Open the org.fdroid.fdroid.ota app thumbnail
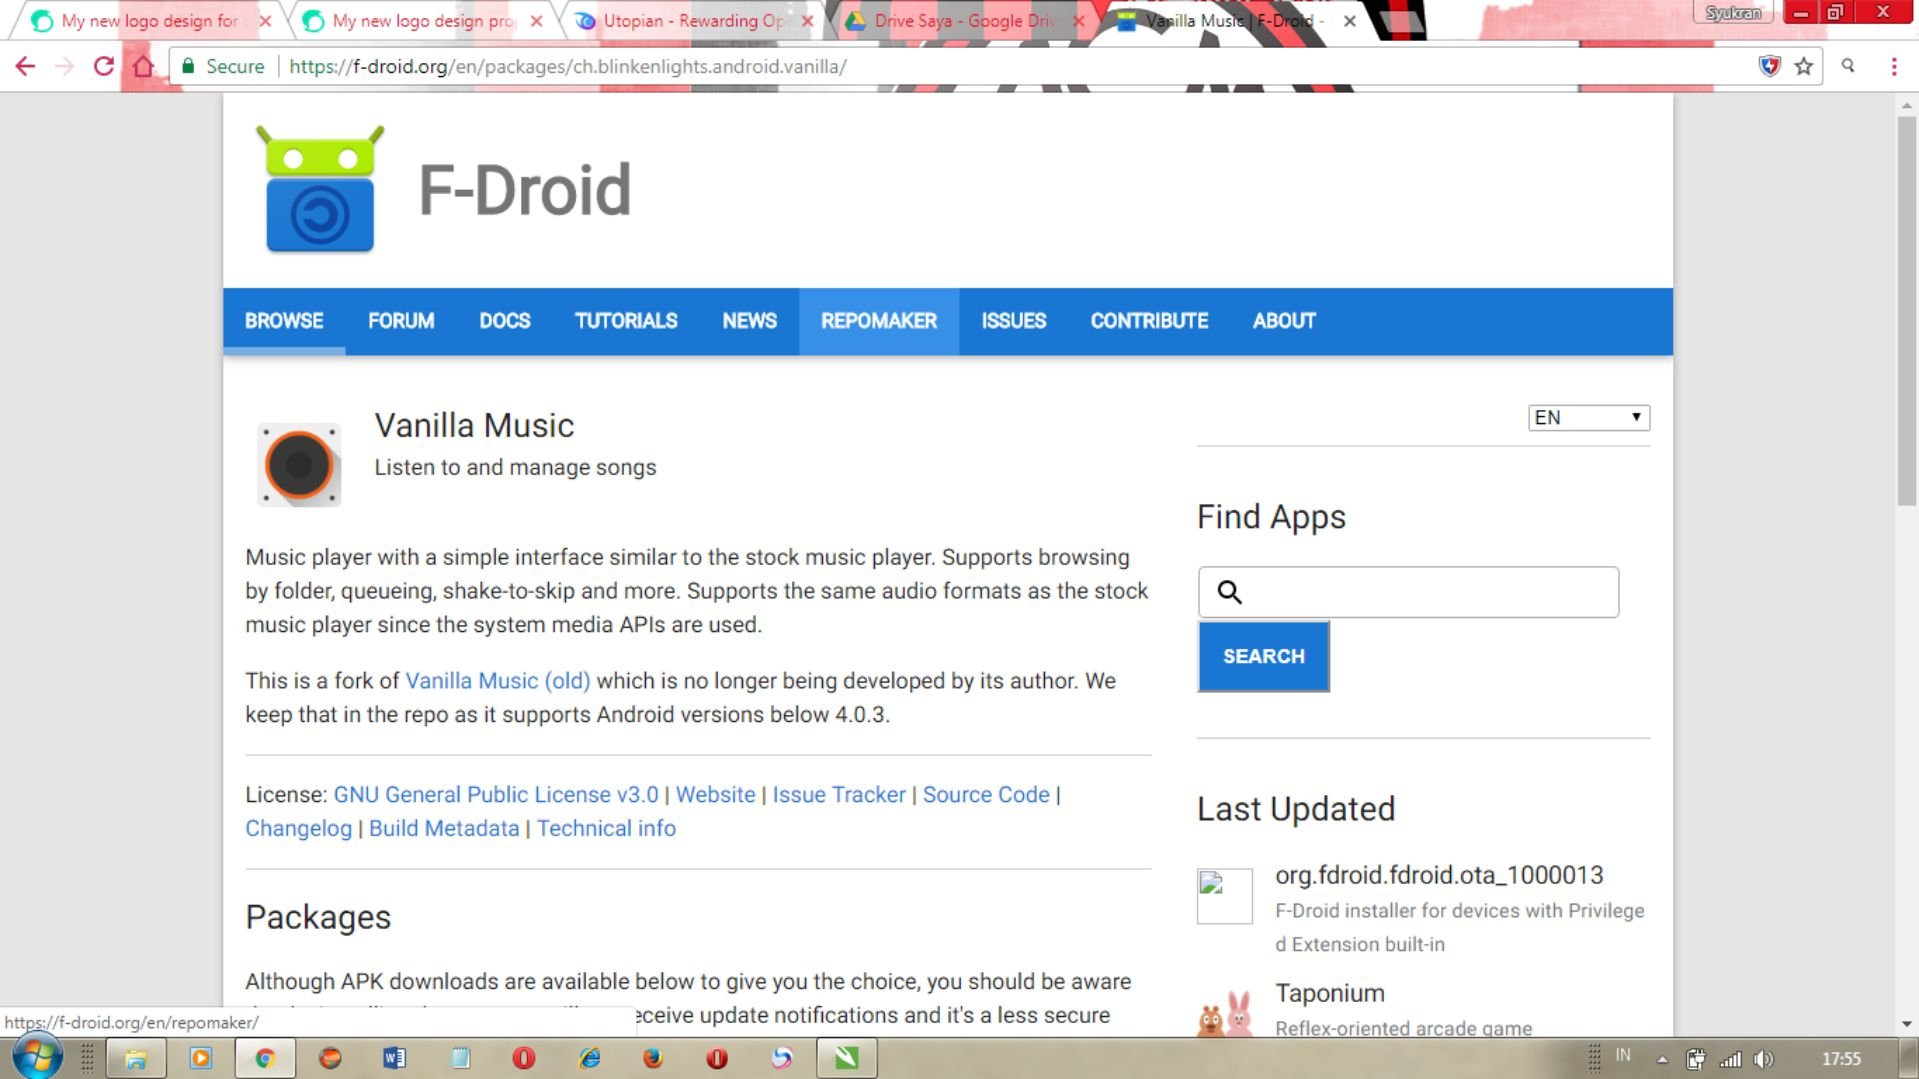 pyautogui.click(x=1224, y=895)
